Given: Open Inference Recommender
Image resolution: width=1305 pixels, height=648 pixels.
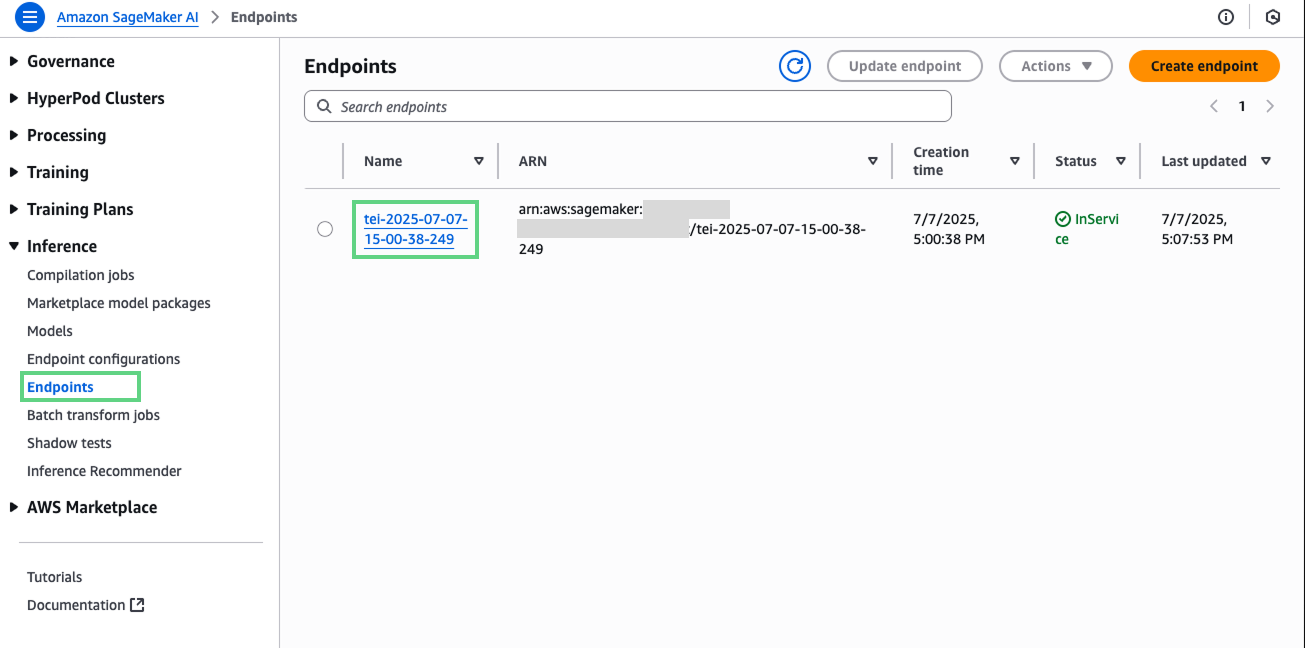Looking at the screenshot, I should [x=105, y=471].
